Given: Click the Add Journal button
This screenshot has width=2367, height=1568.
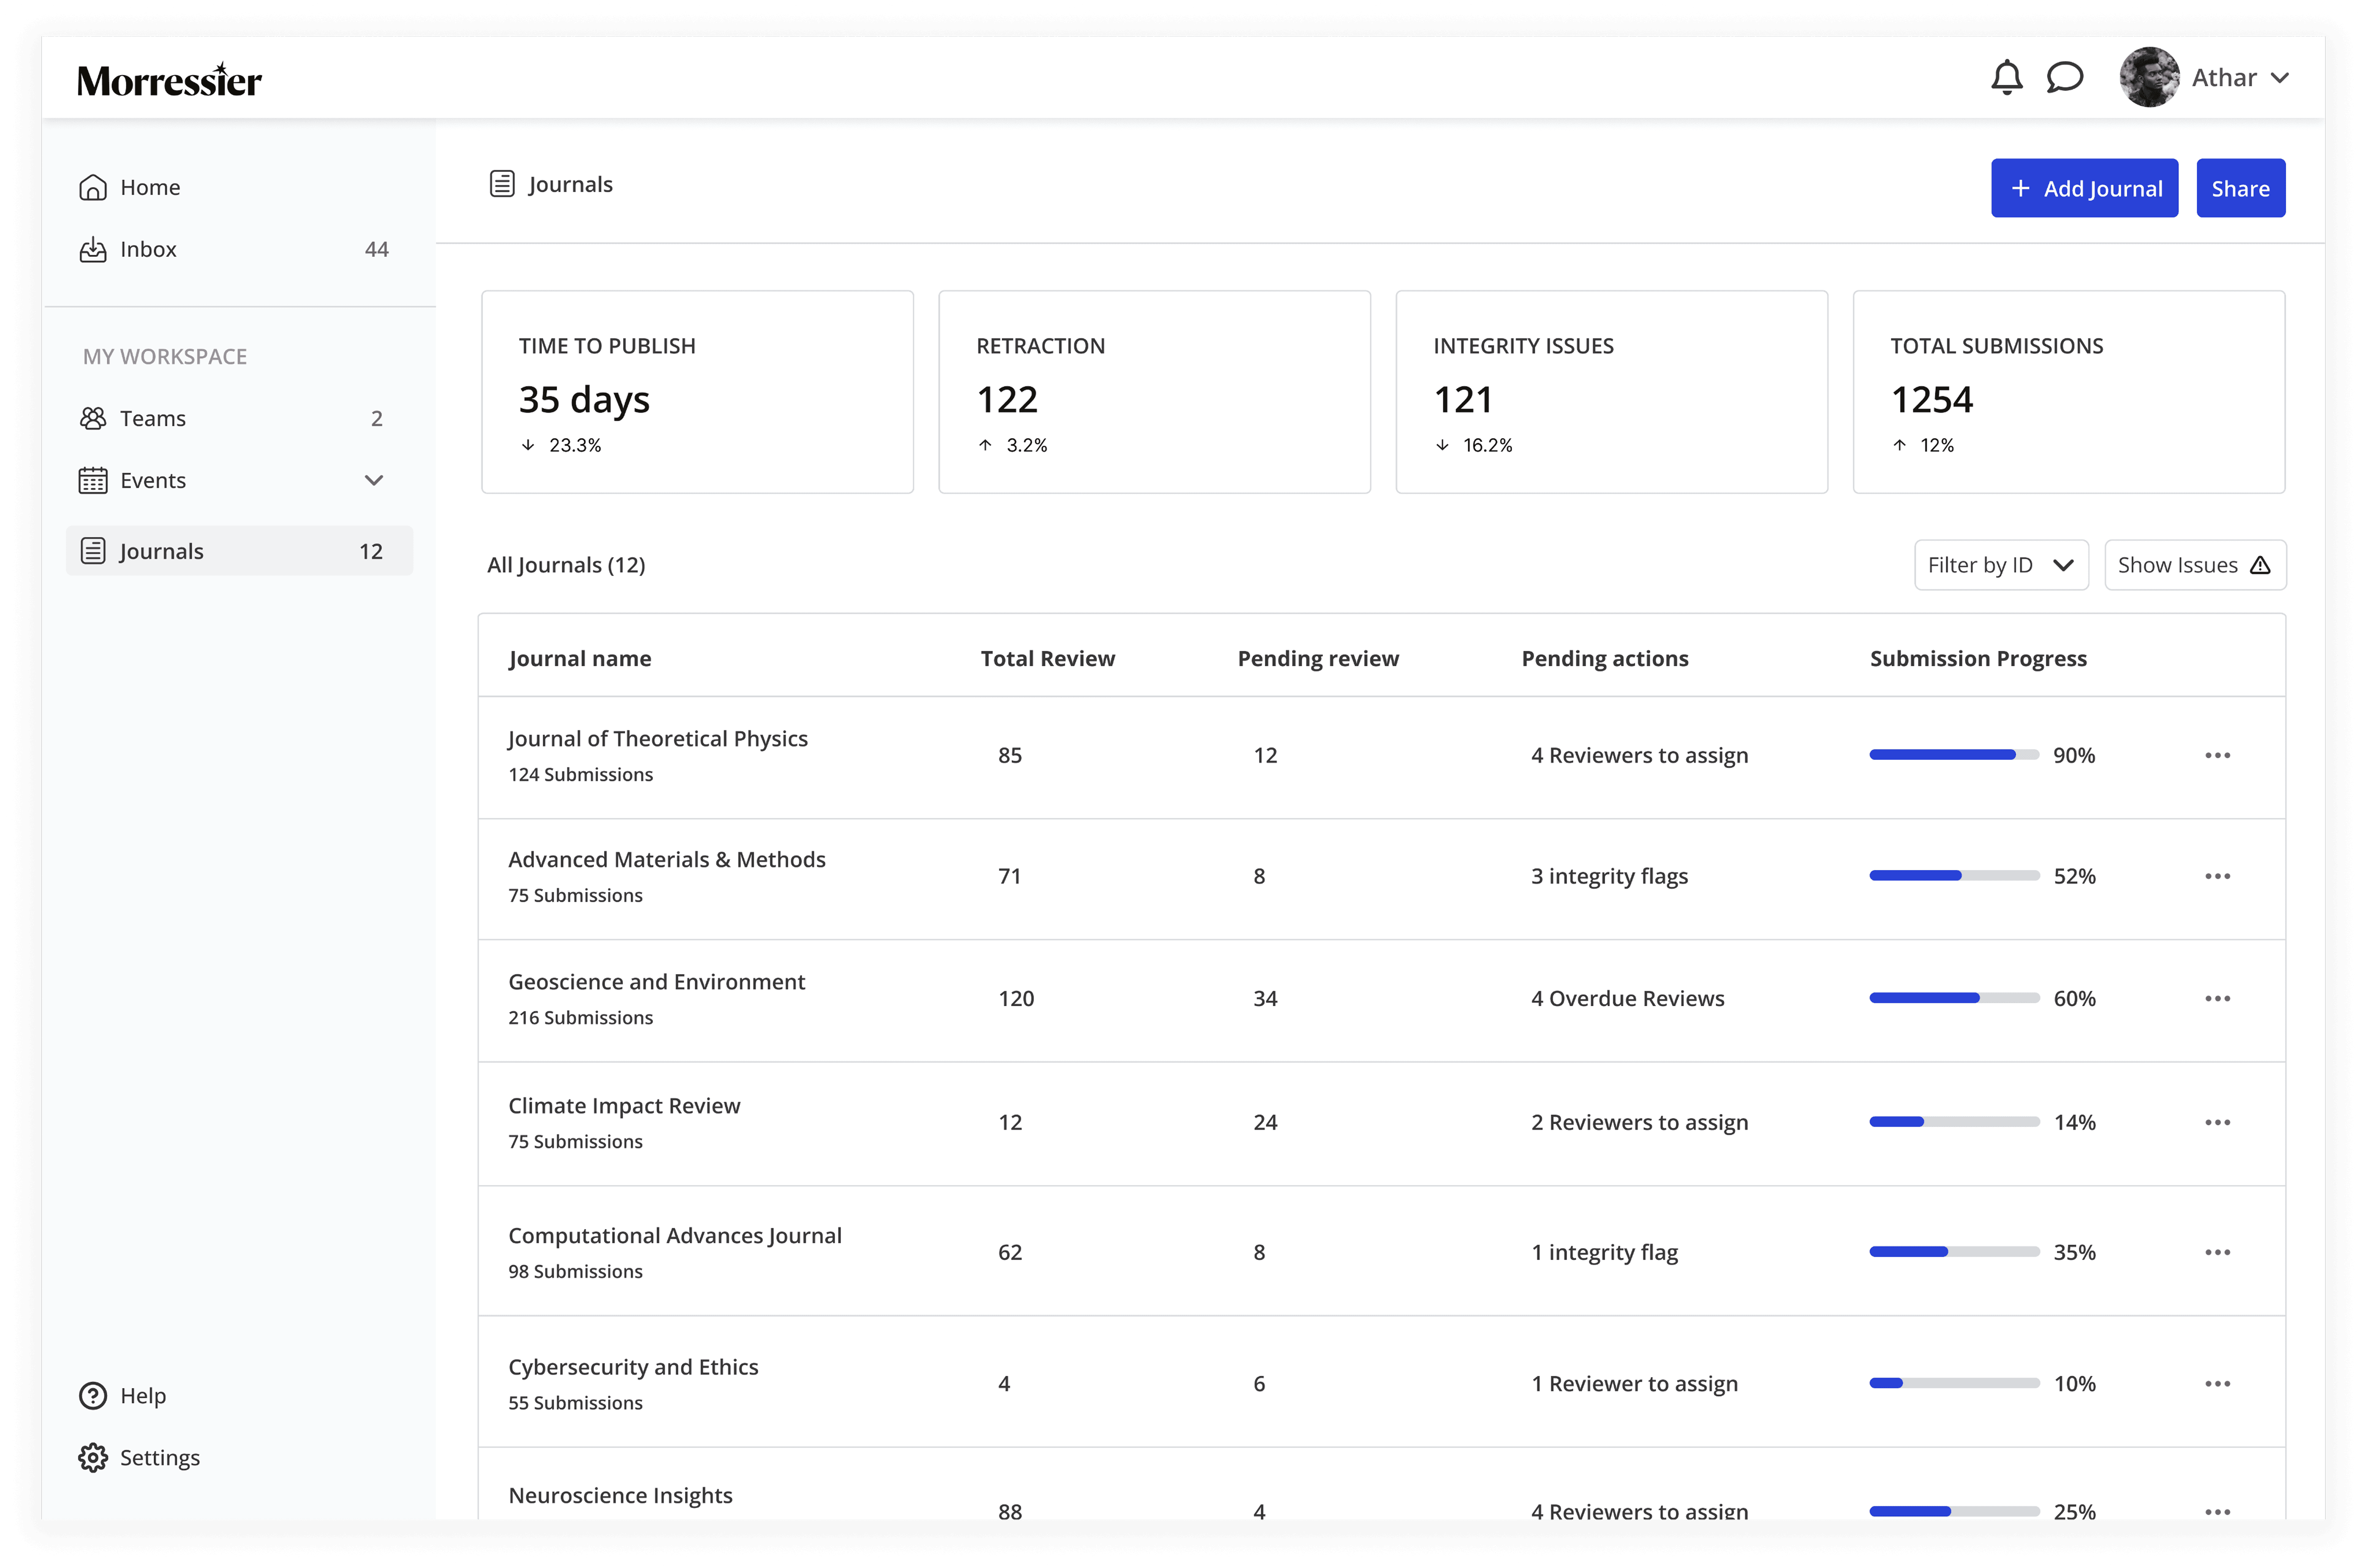Looking at the screenshot, I should (x=2084, y=188).
